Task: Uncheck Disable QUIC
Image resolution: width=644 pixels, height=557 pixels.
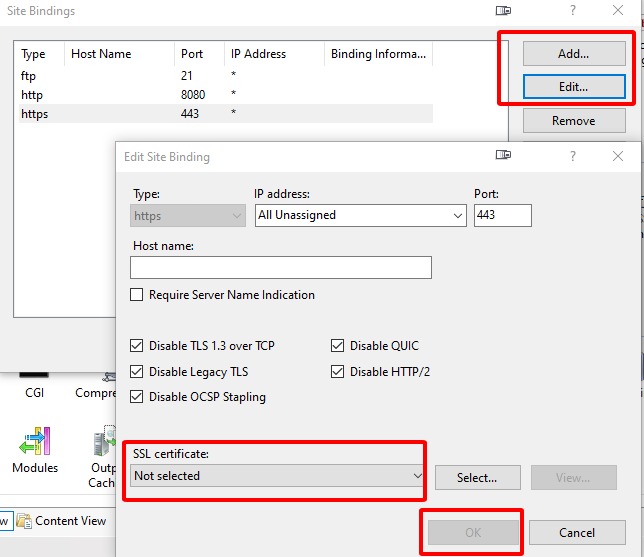Action: click(x=337, y=346)
